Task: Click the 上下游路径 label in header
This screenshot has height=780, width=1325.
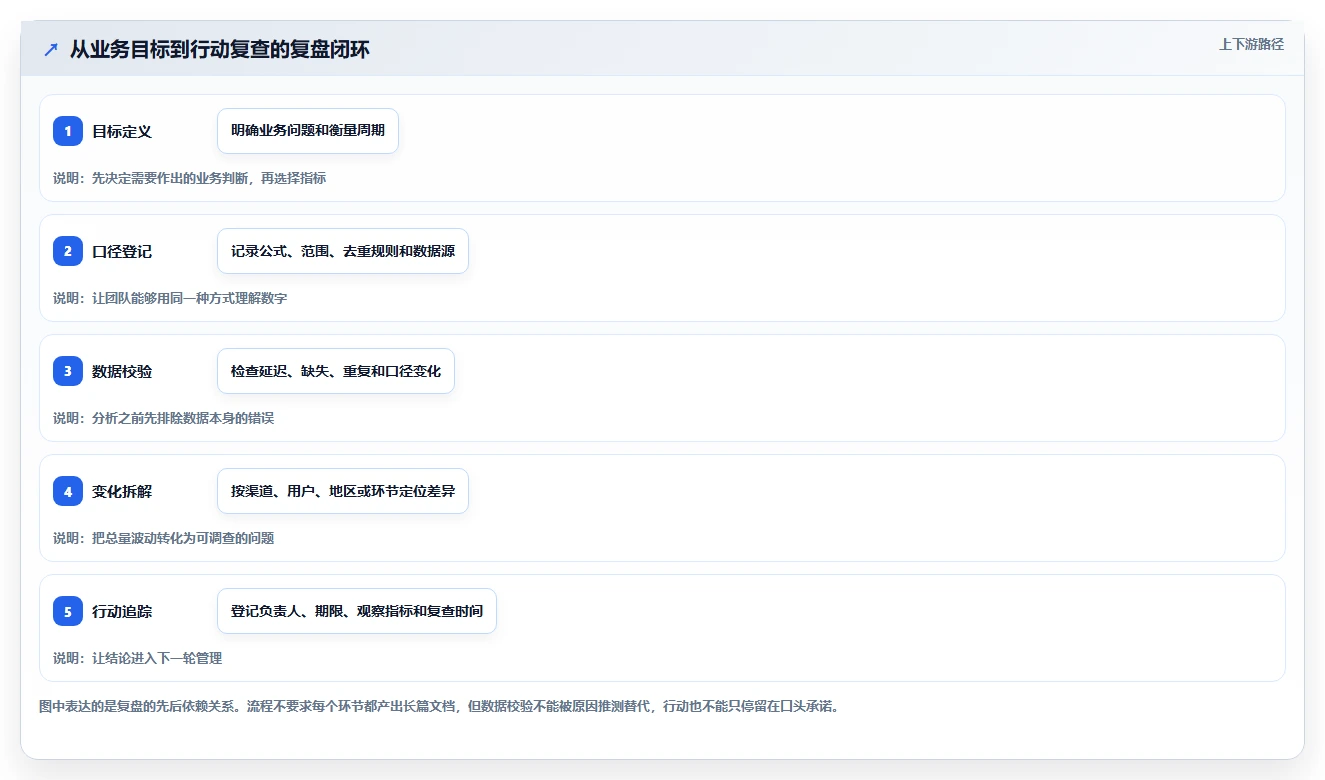Action: click(1251, 44)
